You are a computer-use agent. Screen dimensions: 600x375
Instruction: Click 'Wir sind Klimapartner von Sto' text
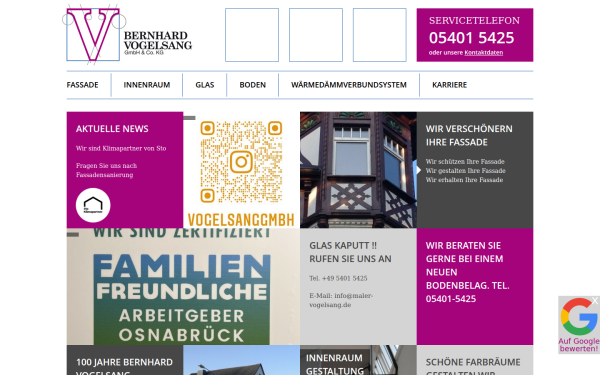tap(121, 148)
